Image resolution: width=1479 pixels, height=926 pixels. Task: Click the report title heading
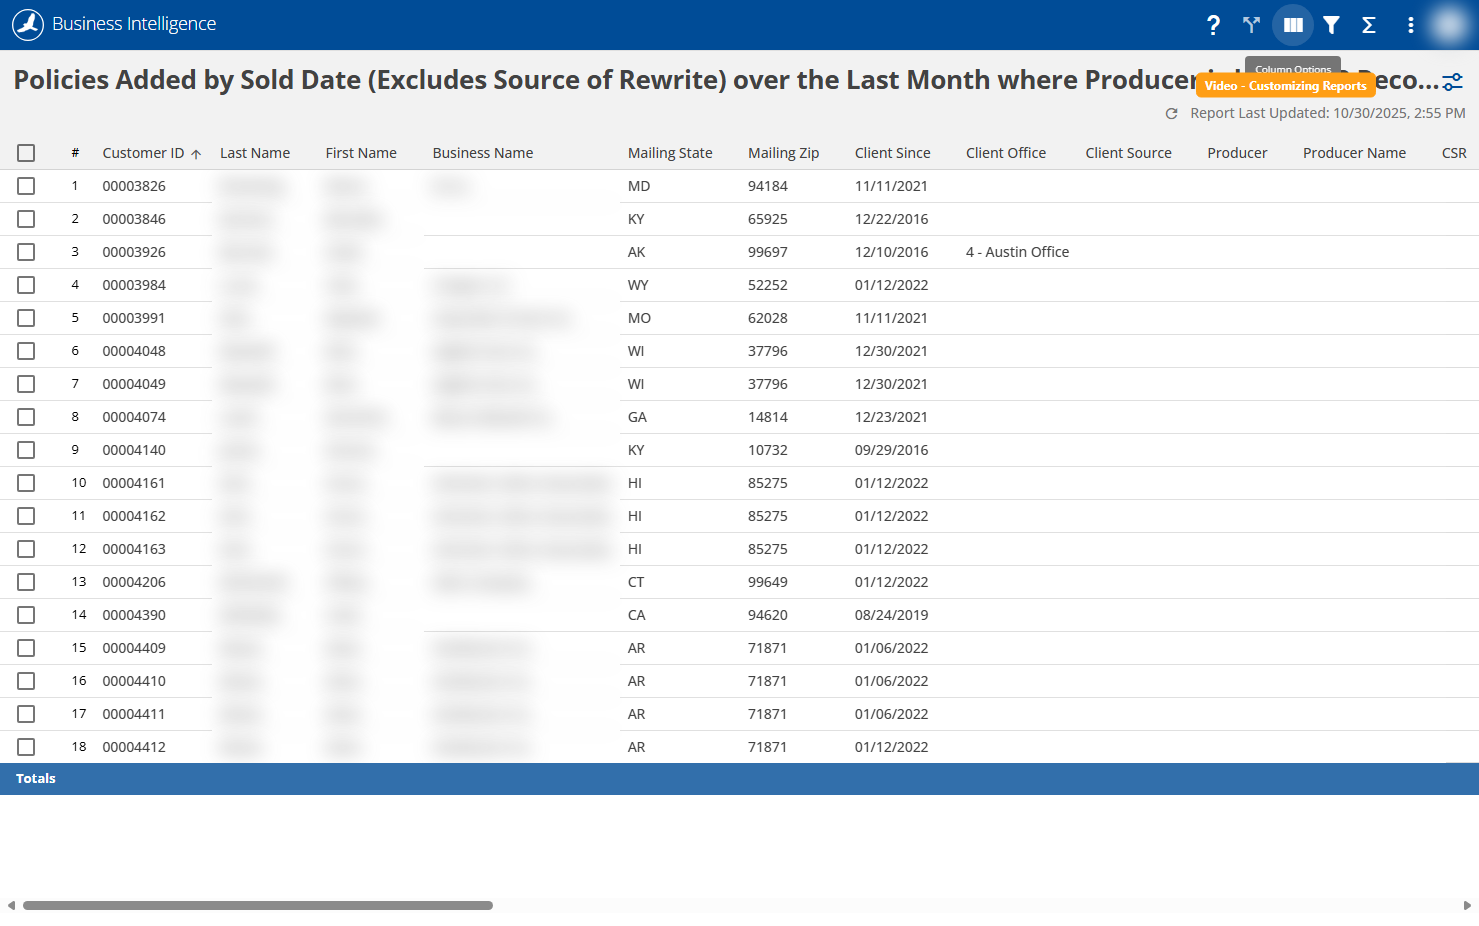pos(726,80)
